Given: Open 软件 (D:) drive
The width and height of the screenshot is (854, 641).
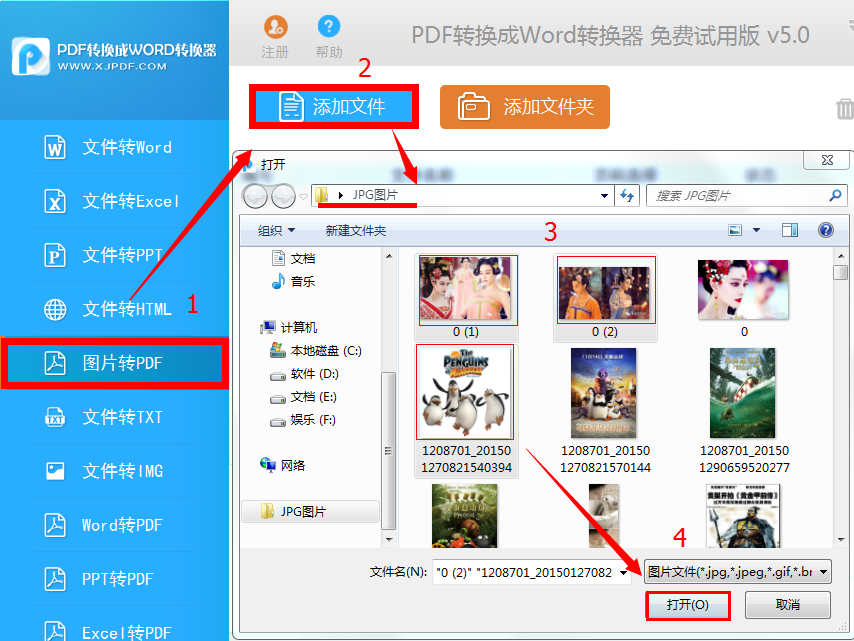Looking at the screenshot, I should click(x=304, y=374).
